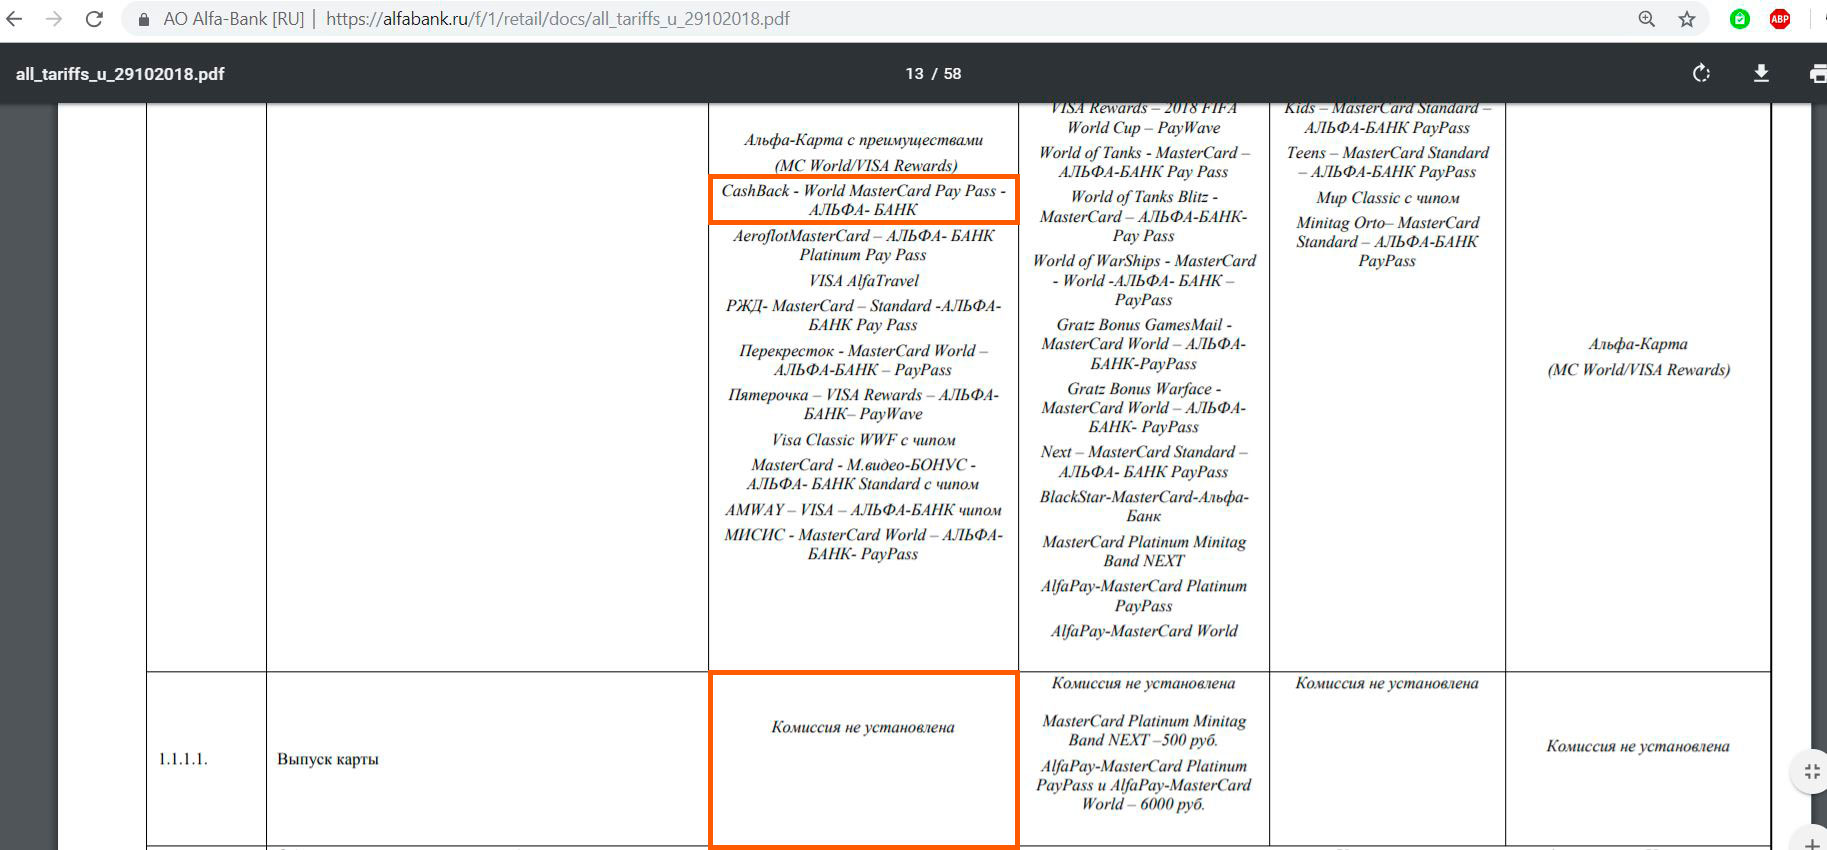
Task: Download the PDF with the download icon
Action: point(1761,73)
